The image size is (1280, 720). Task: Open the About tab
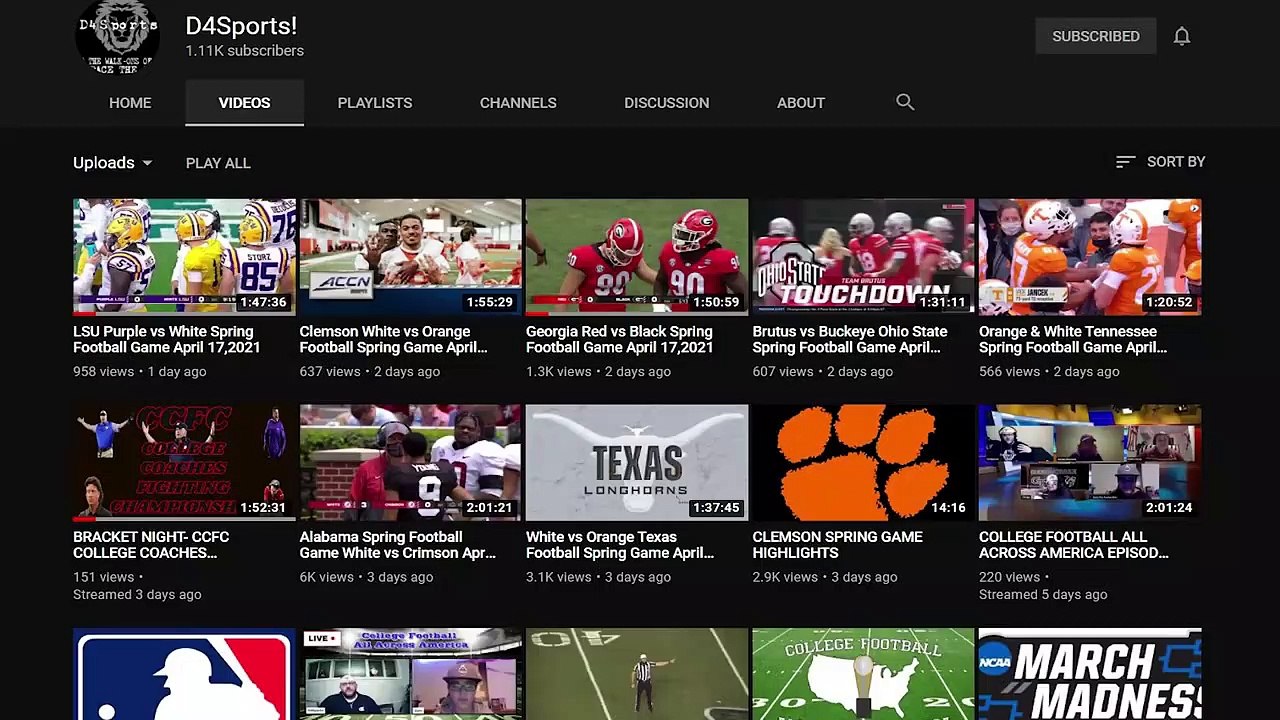[801, 103]
